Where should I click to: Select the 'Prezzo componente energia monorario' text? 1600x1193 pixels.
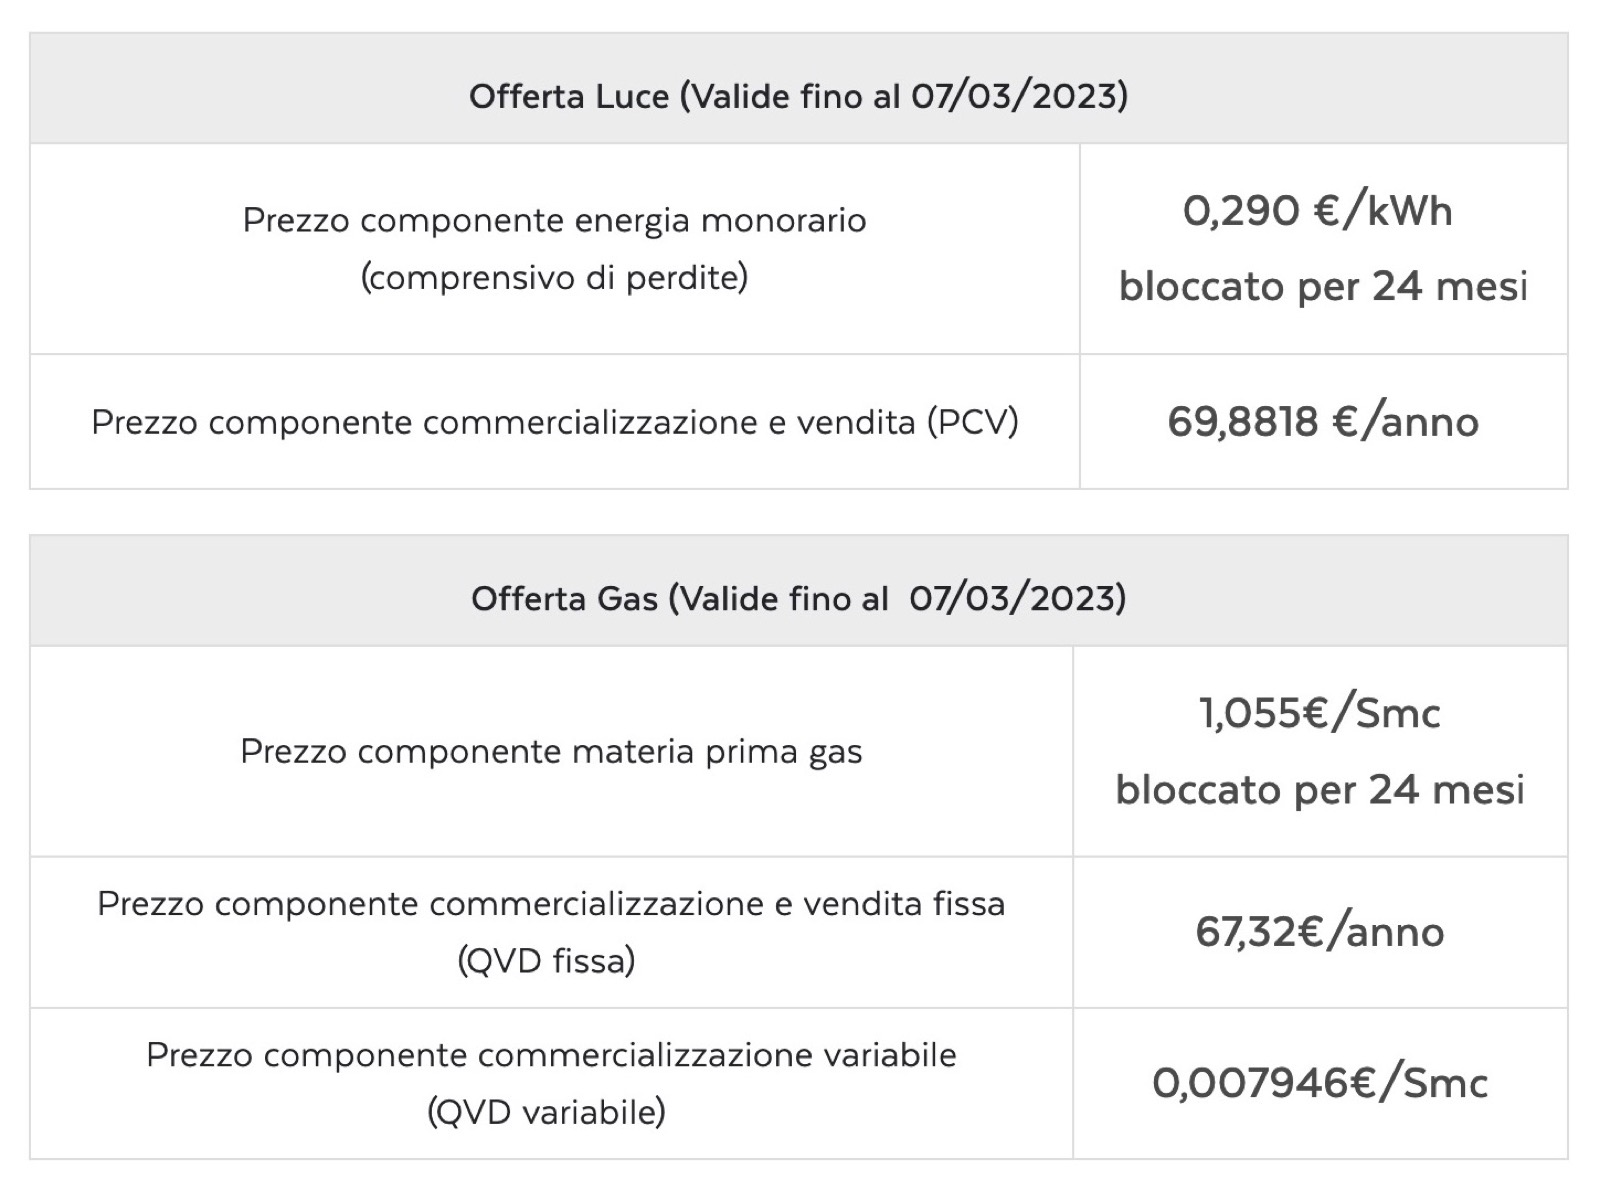(554, 220)
